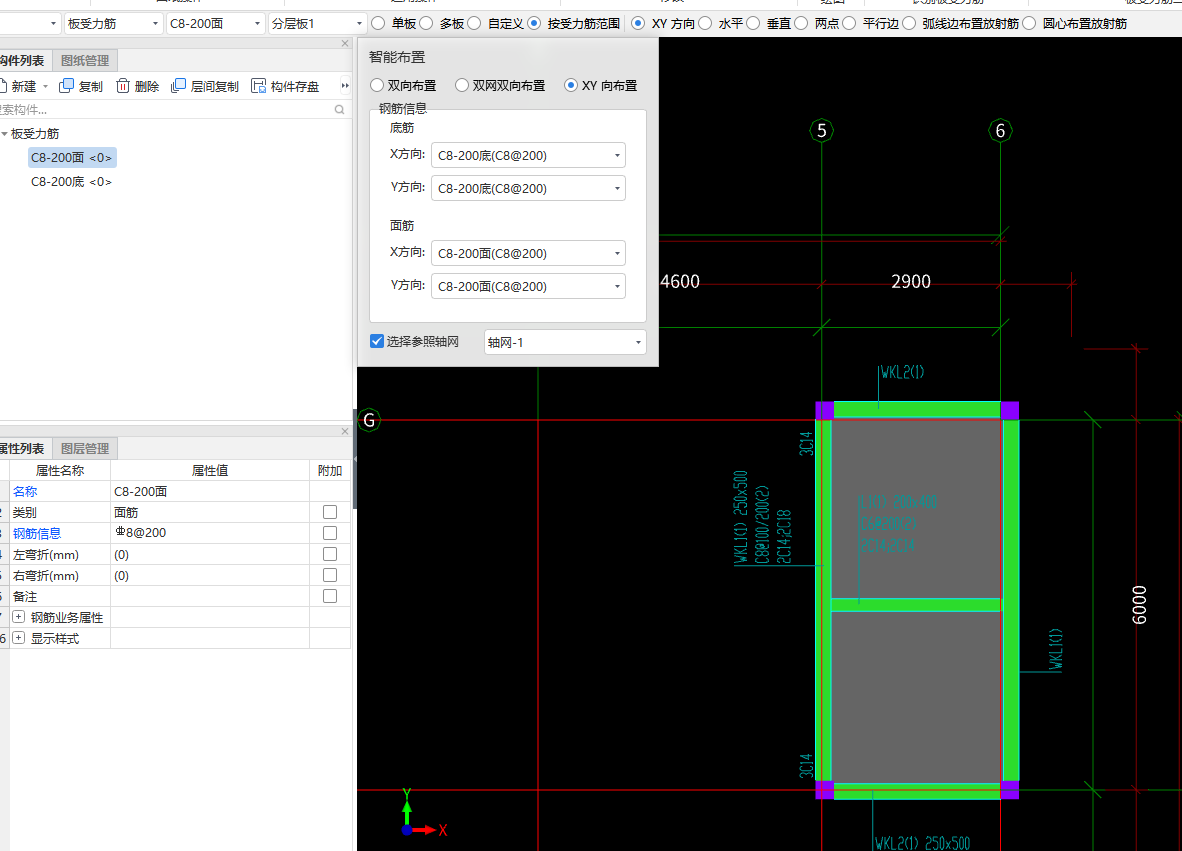The width and height of the screenshot is (1182, 851).
Task: Toggle 选择参照轴网 checkbox
Action: pos(377,341)
